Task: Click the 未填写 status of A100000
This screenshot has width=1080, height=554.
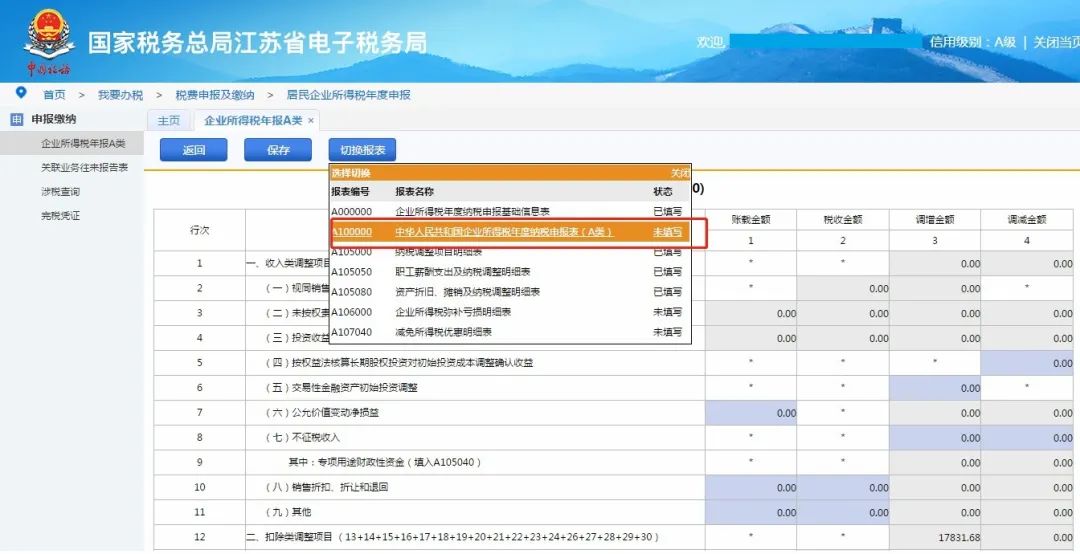Action: point(667,232)
